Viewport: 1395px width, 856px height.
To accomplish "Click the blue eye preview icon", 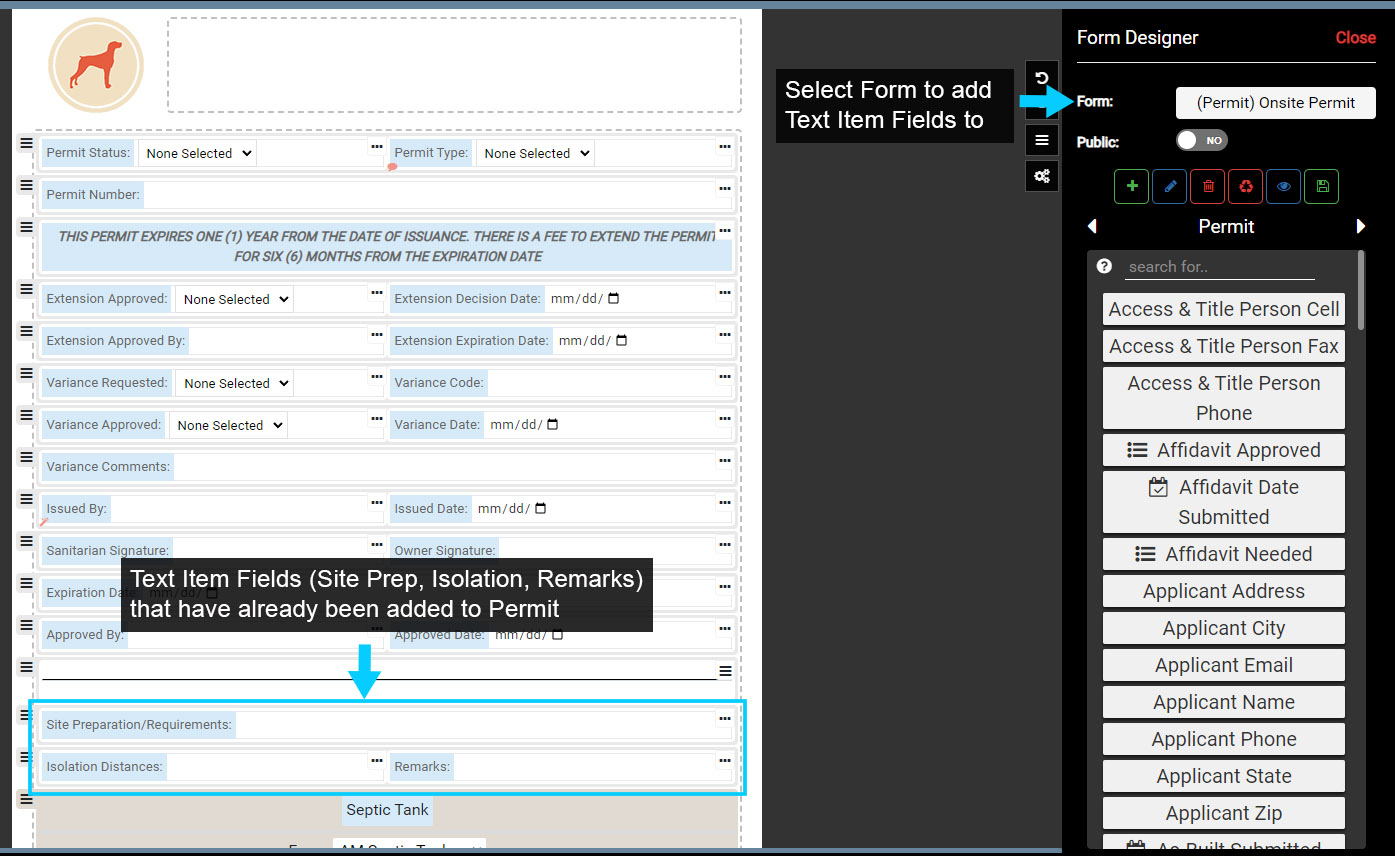I will point(1284,186).
